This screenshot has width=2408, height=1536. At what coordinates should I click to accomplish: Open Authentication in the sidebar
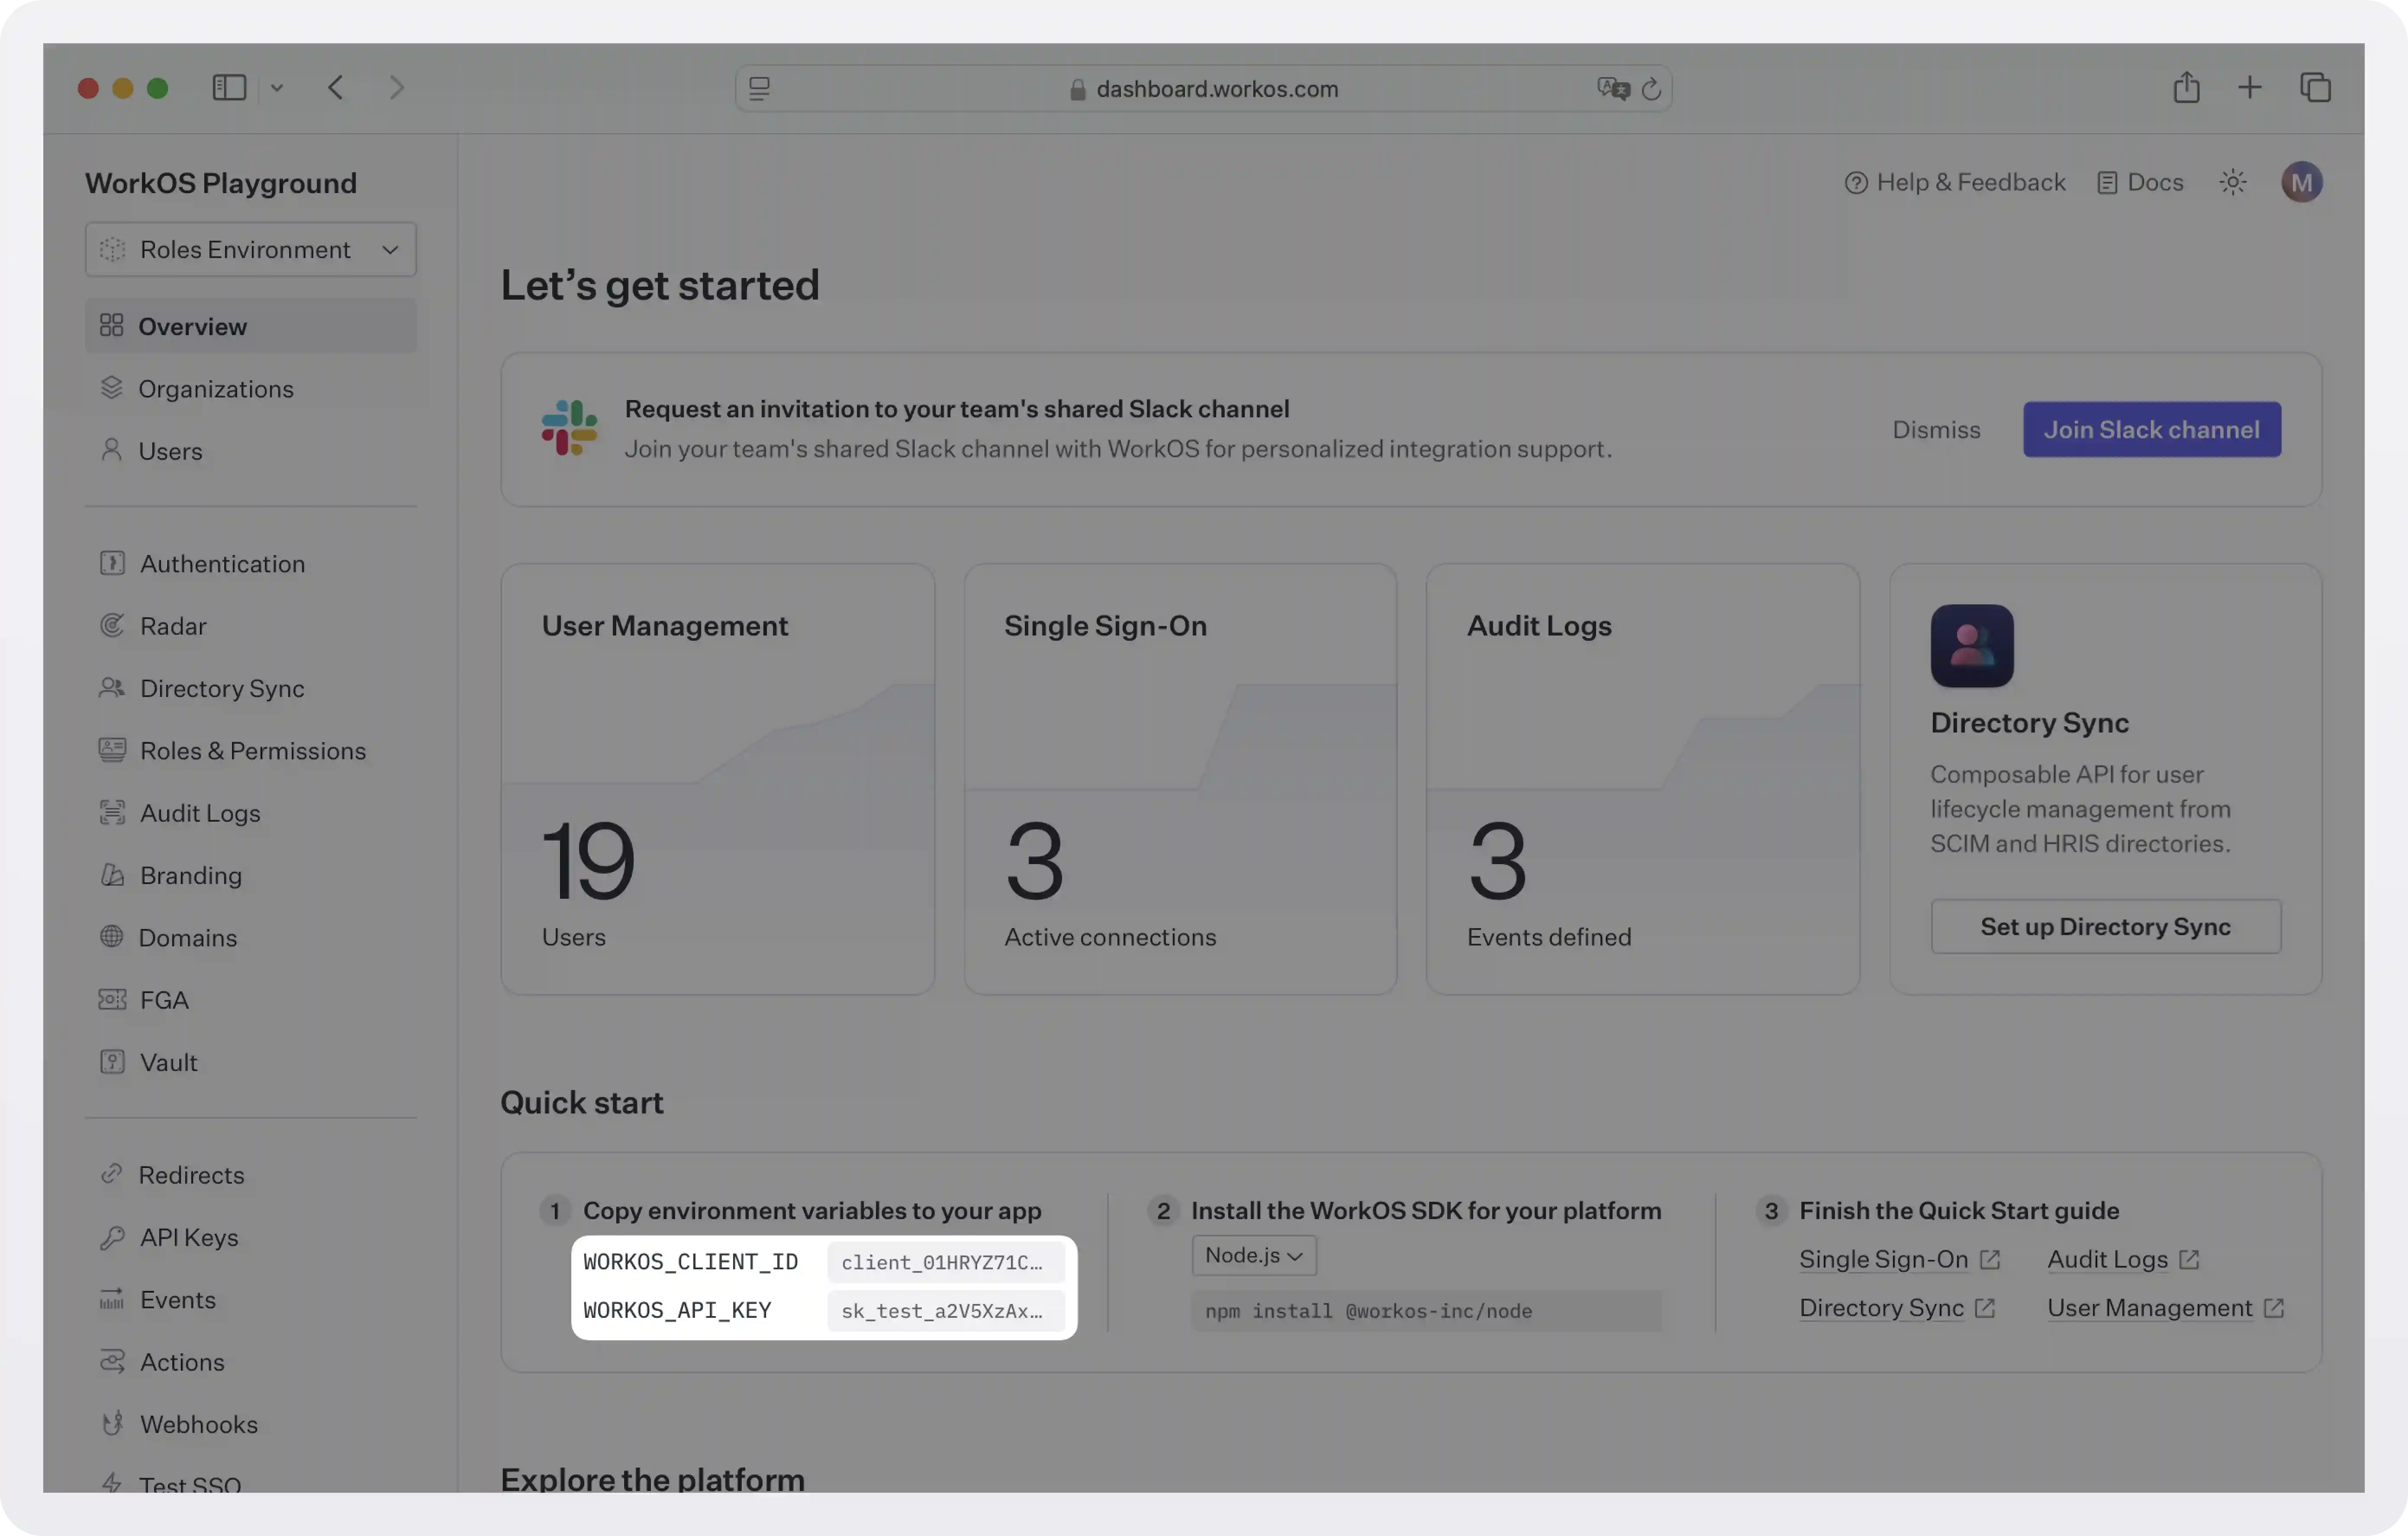[x=251, y=564]
